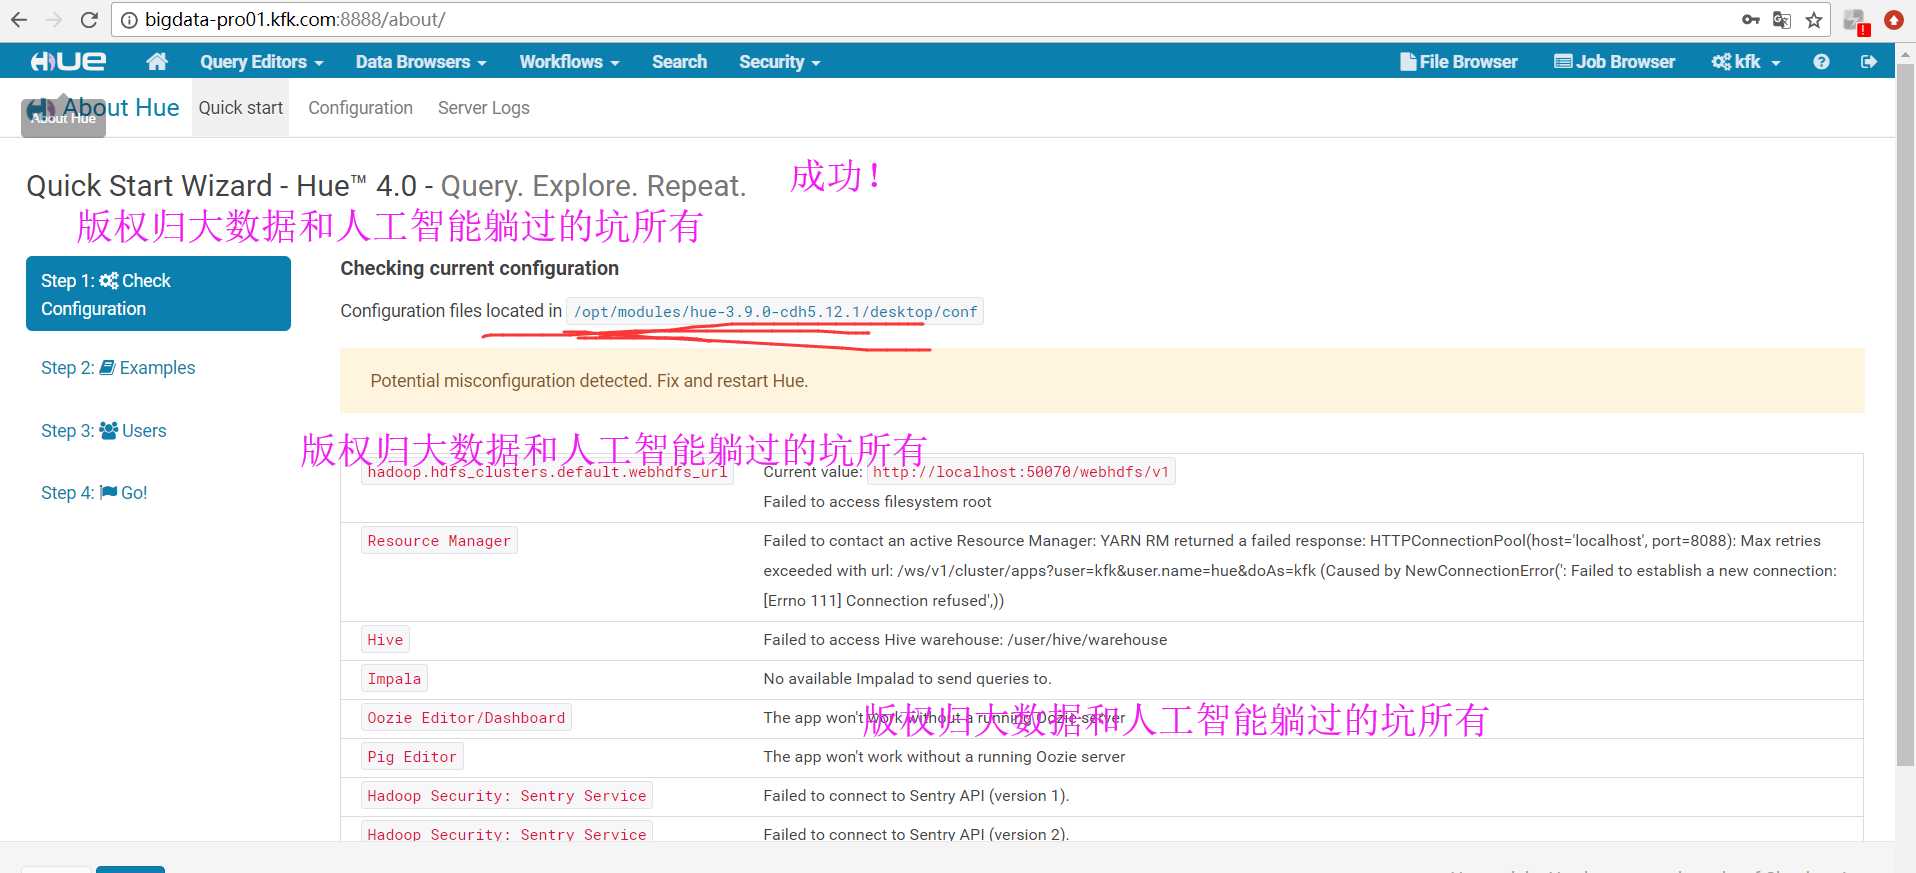This screenshot has width=1916, height=873.
Task: Open the Query Editors dropdown
Action: (262, 62)
